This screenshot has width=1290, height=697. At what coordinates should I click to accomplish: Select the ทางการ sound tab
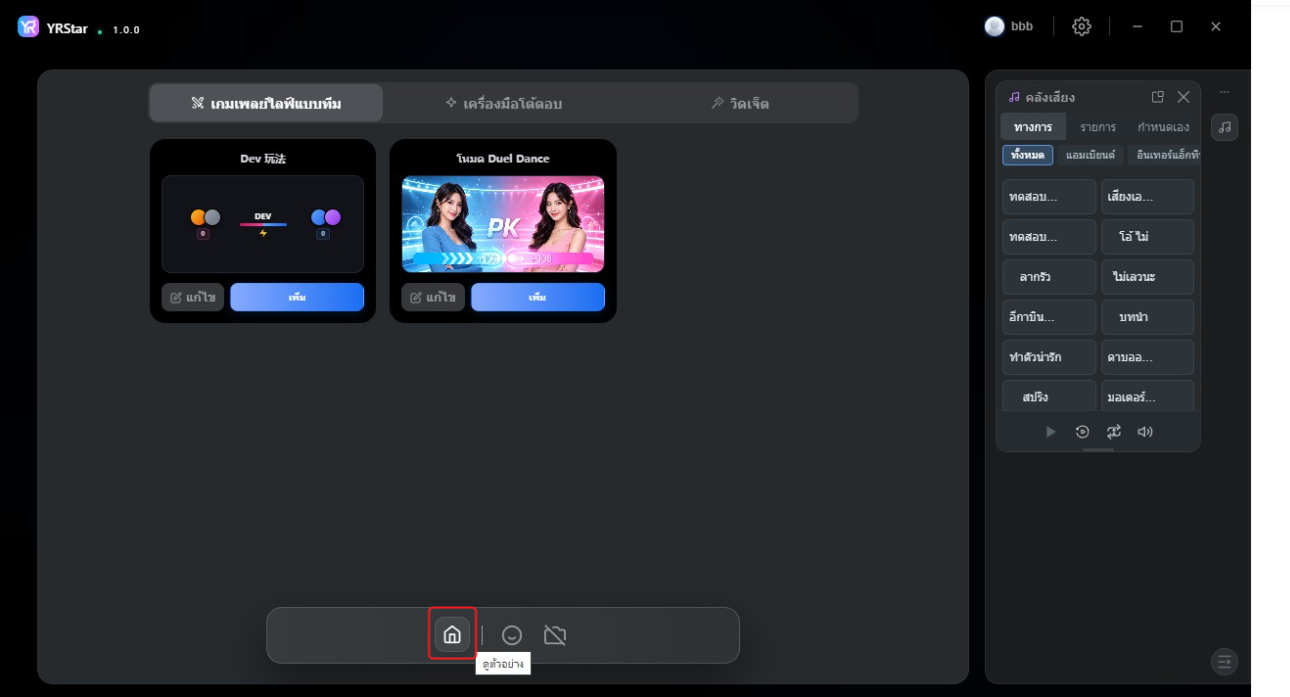pyautogui.click(x=1033, y=127)
